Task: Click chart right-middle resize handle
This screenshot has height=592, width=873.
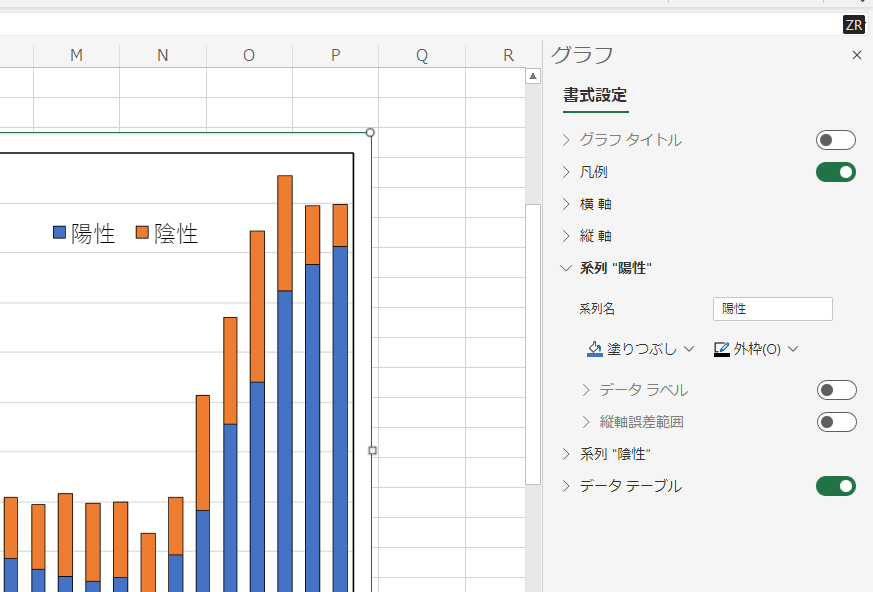Action: [373, 451]
